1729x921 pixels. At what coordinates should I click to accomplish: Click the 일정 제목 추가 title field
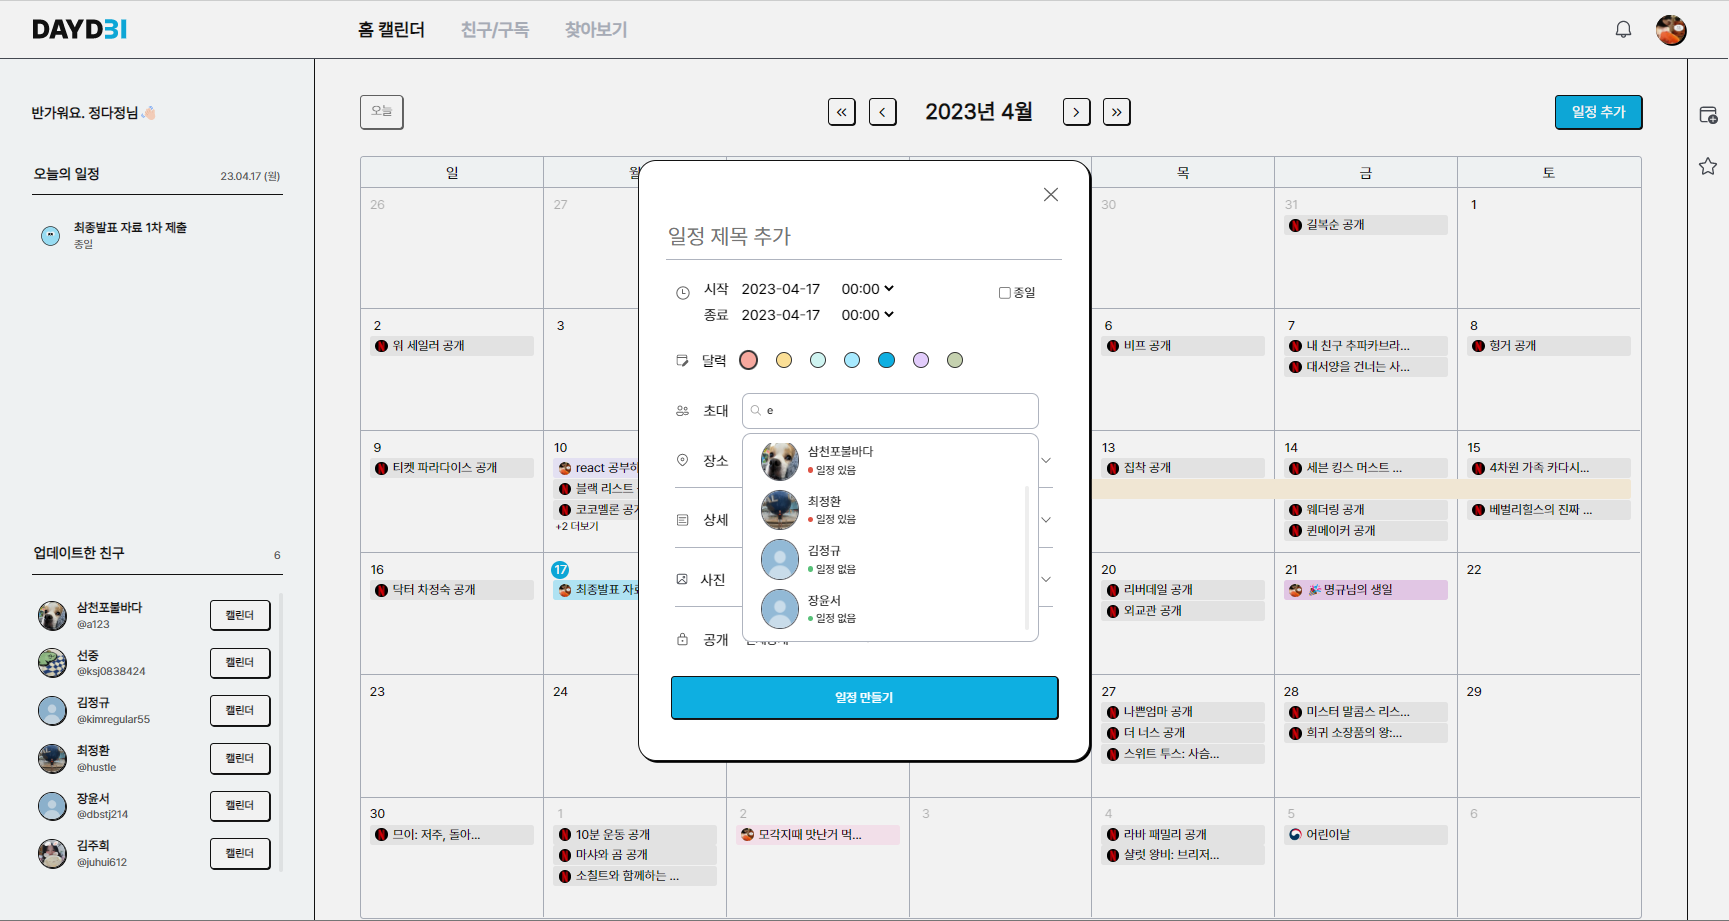tap(864, 237)
